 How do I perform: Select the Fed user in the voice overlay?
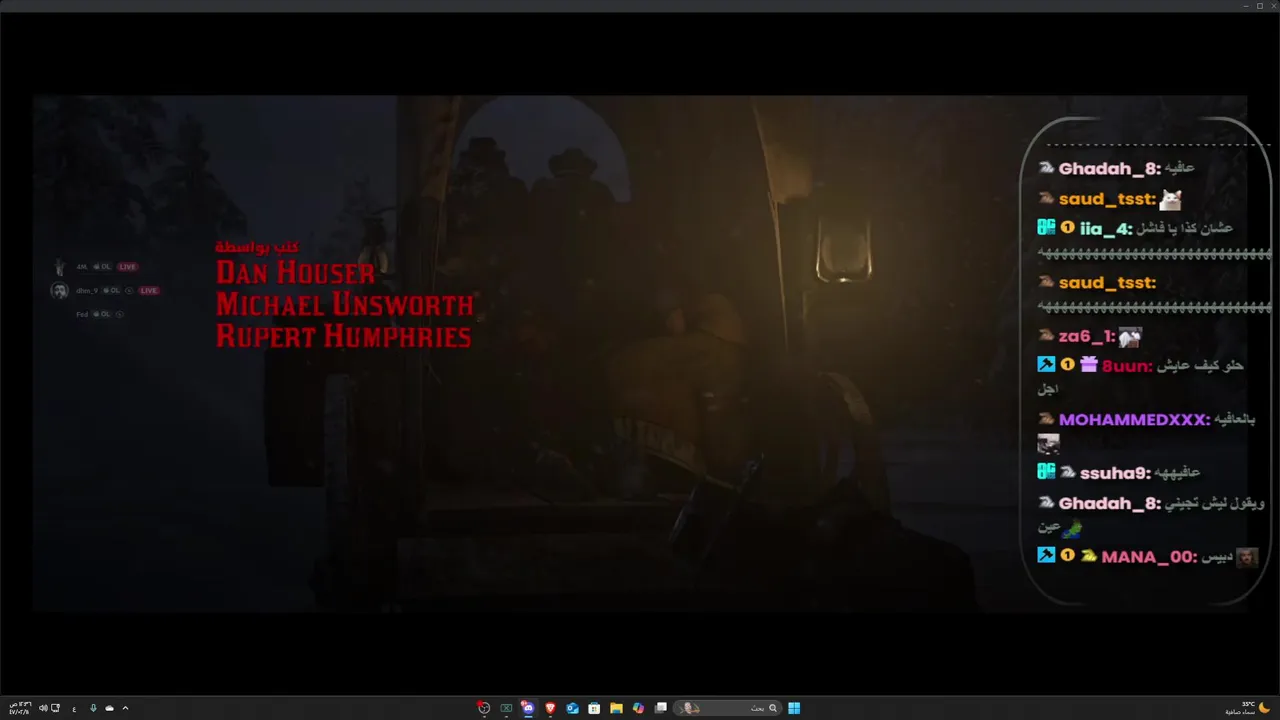82,314
